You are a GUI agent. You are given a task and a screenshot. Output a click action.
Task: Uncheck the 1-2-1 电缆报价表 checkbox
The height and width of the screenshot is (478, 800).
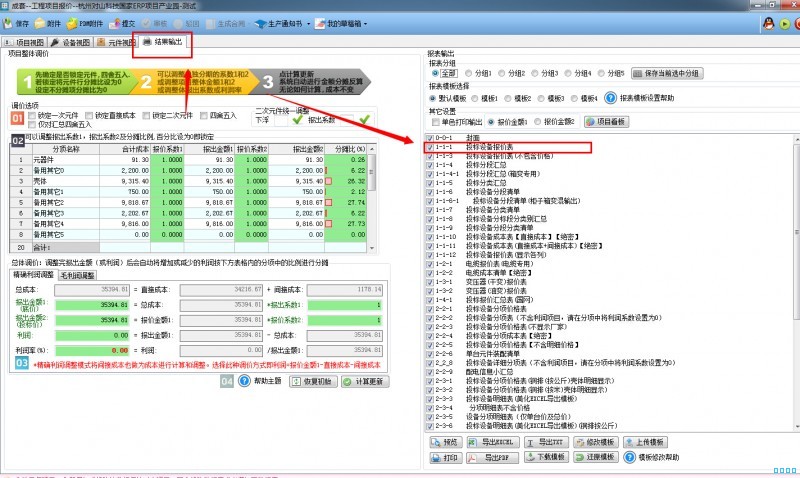[x=430, y=264]
